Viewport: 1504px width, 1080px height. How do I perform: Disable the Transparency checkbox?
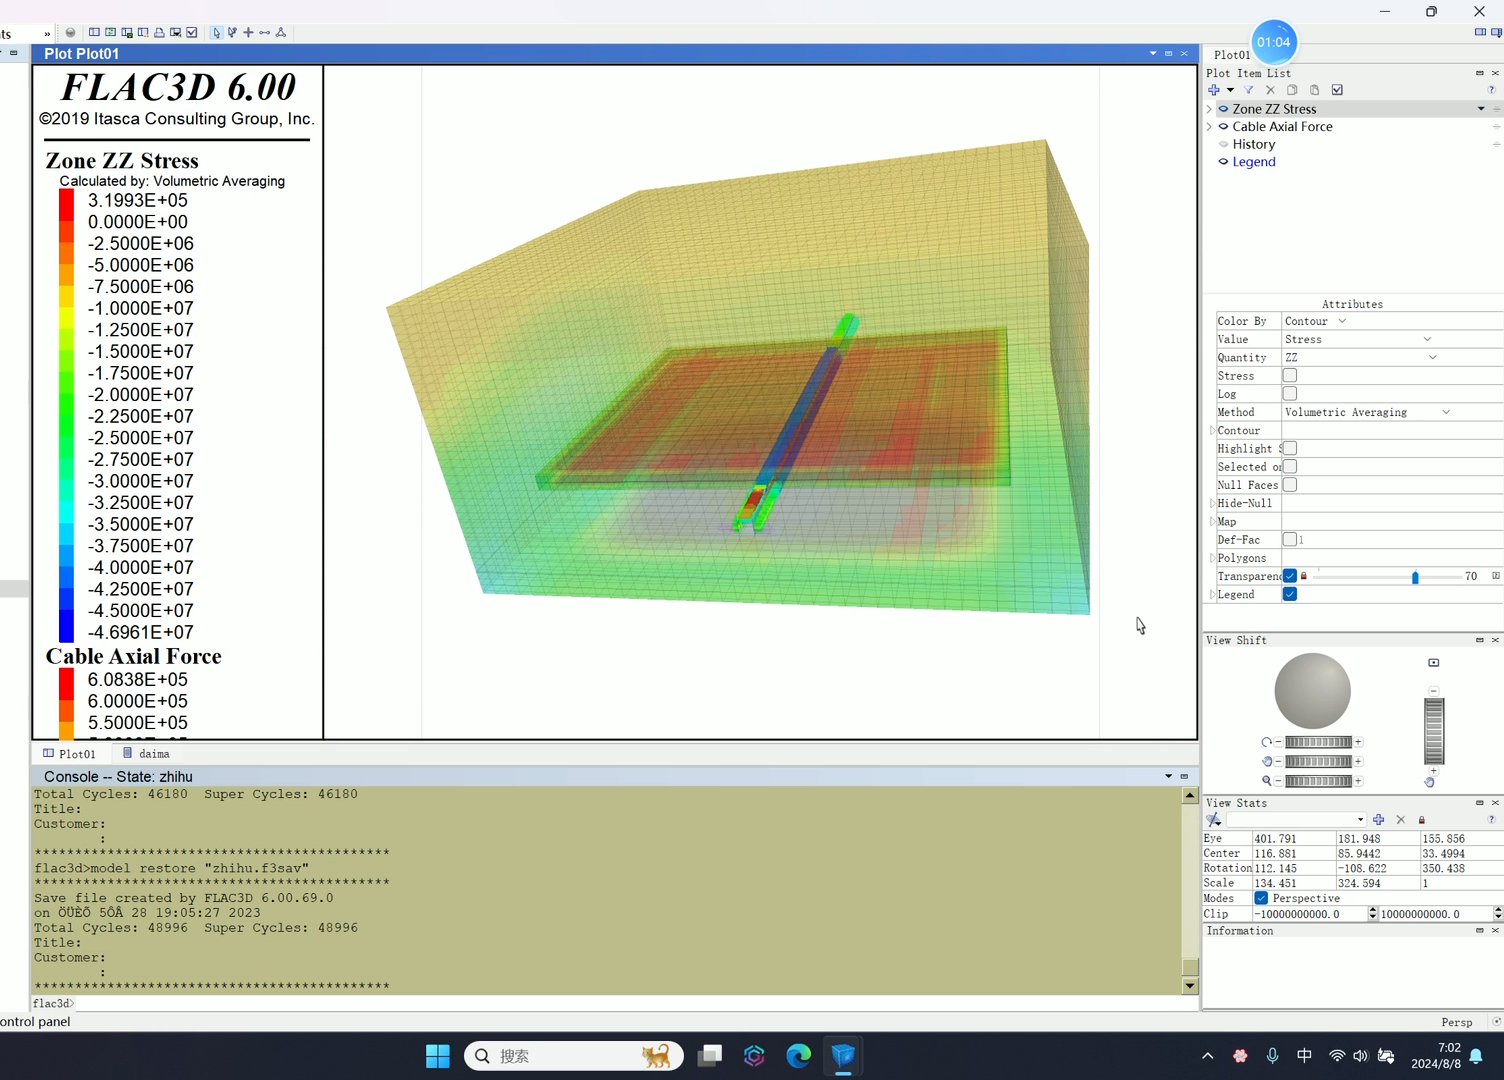click(x=1290, y=576)
